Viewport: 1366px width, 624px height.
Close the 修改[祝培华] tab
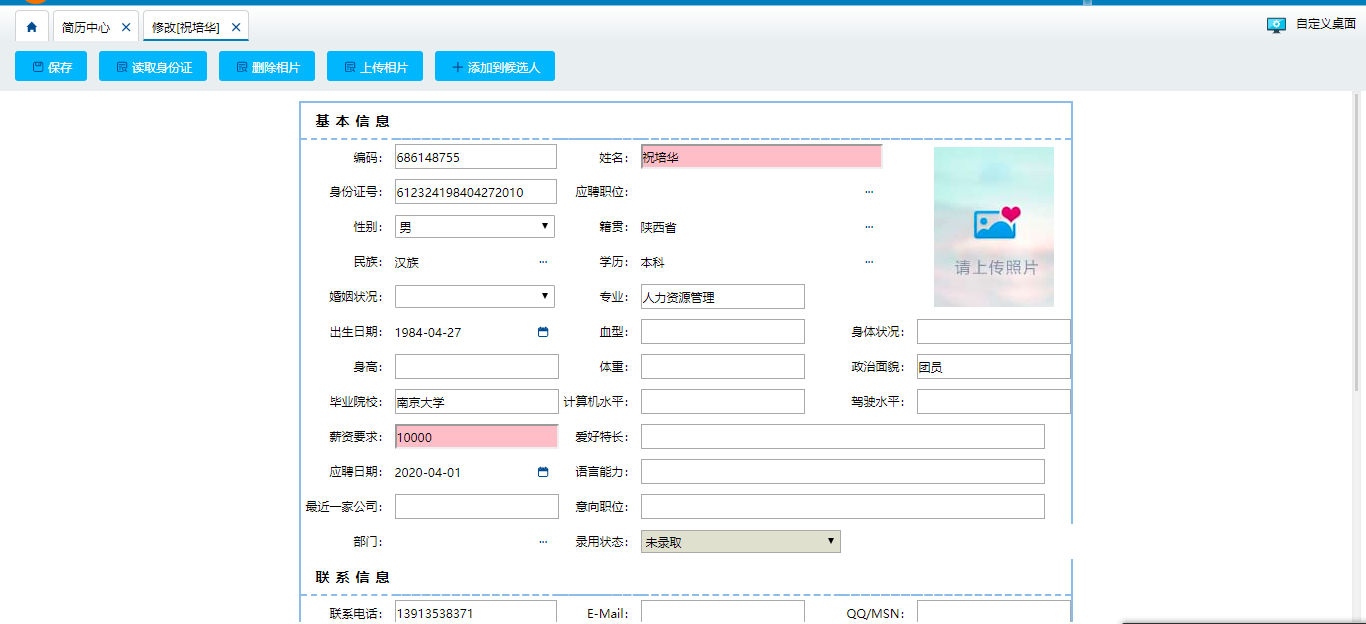tap(236, 27)
